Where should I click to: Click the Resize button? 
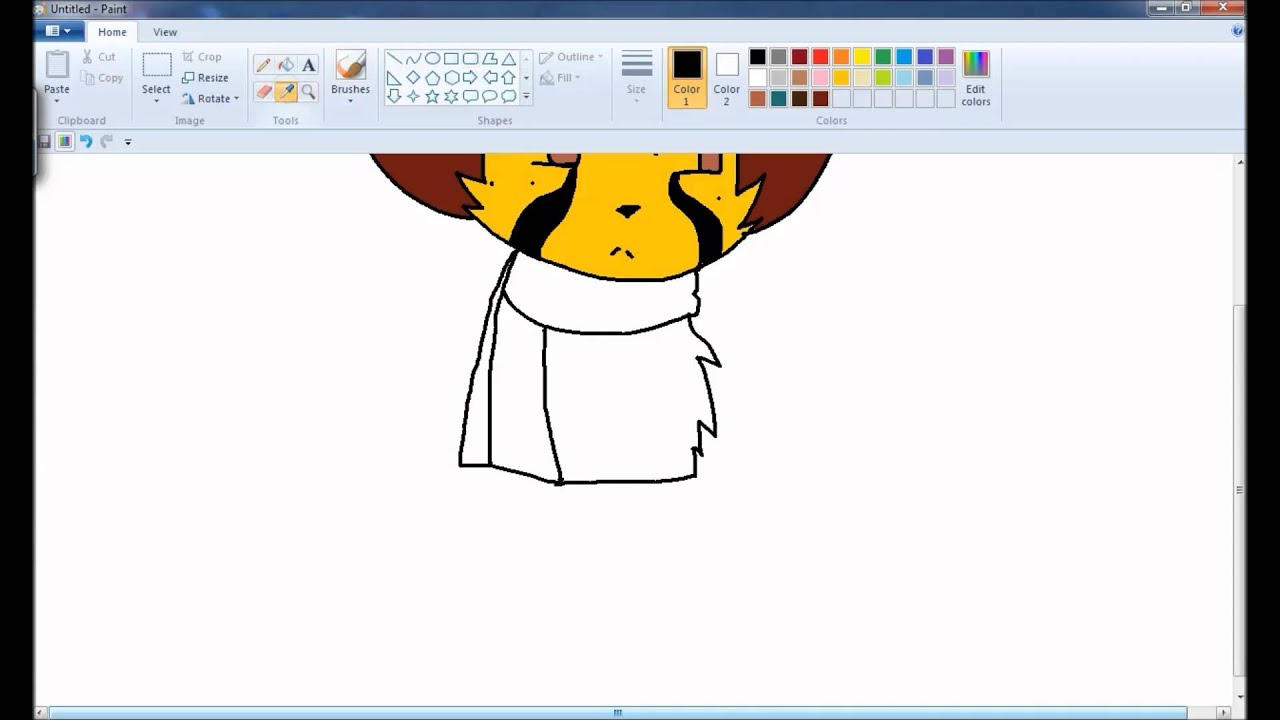coord(205,78)
